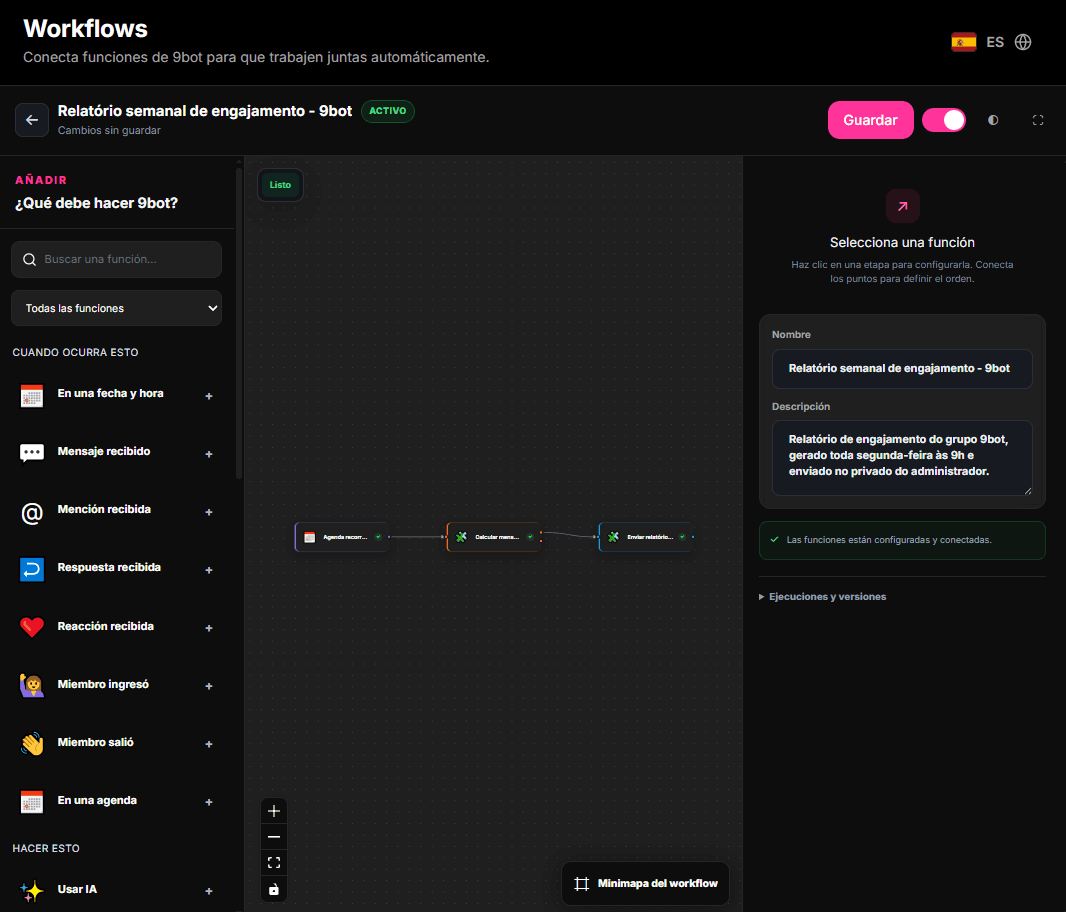This screenshot has height=912, width=1066.
Task: Add En una agenda with the plus
Action: pyautogui.click(x=209, y=802)
